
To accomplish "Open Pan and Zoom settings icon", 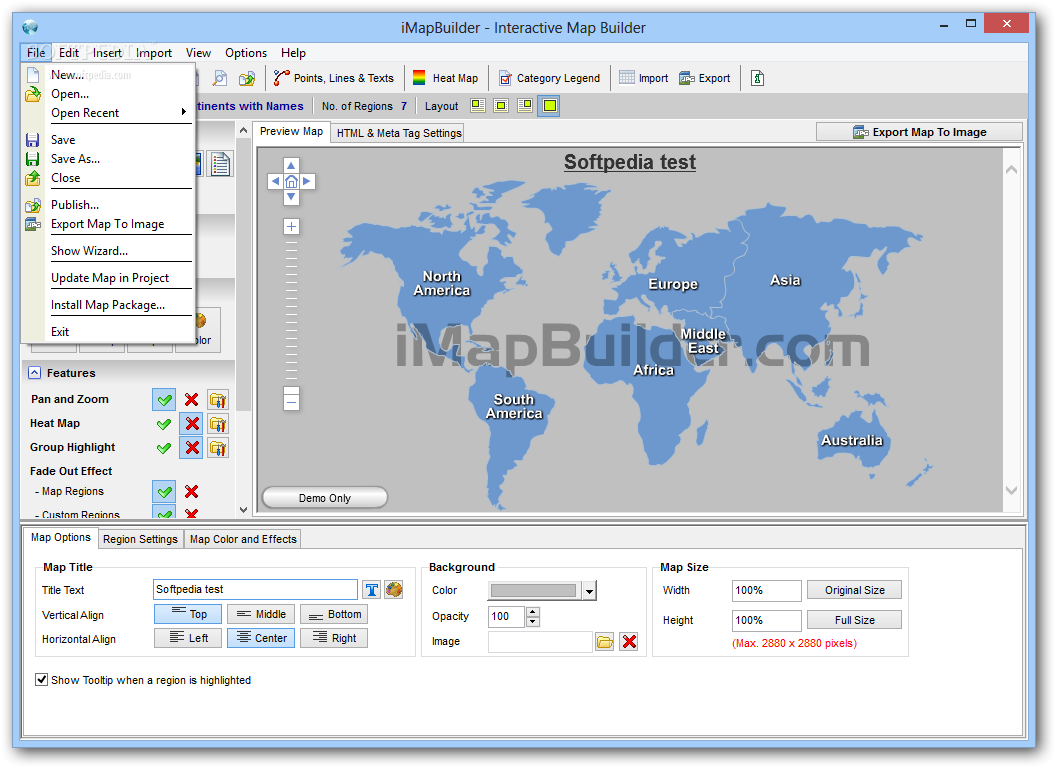I will (x=218, y=399).
